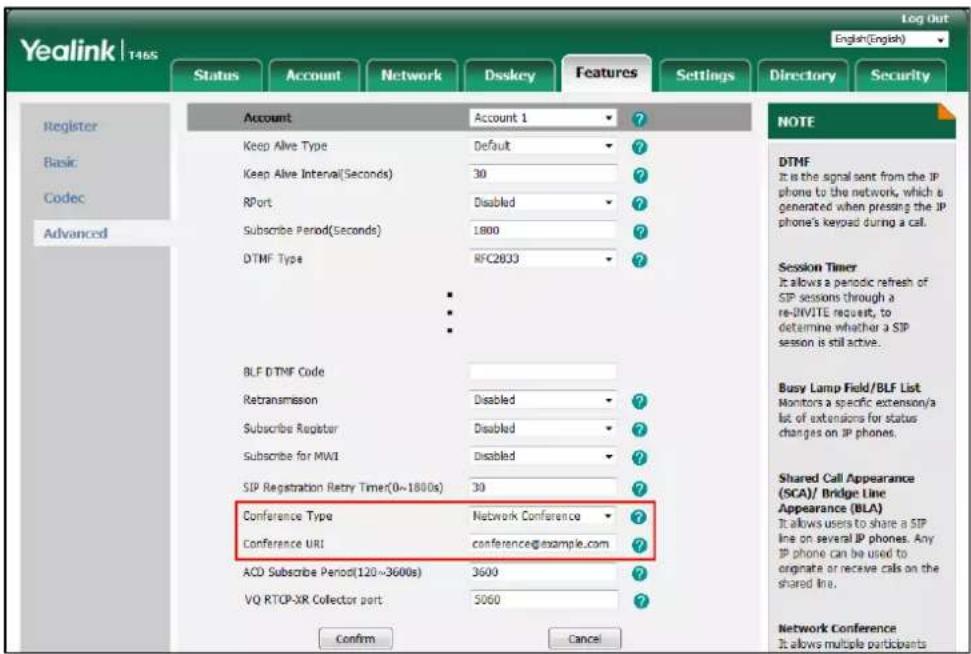Open Subscribe for MWI dropdown
The width and height of the screenshot is (971, 654).
click(x=543, y=456)
